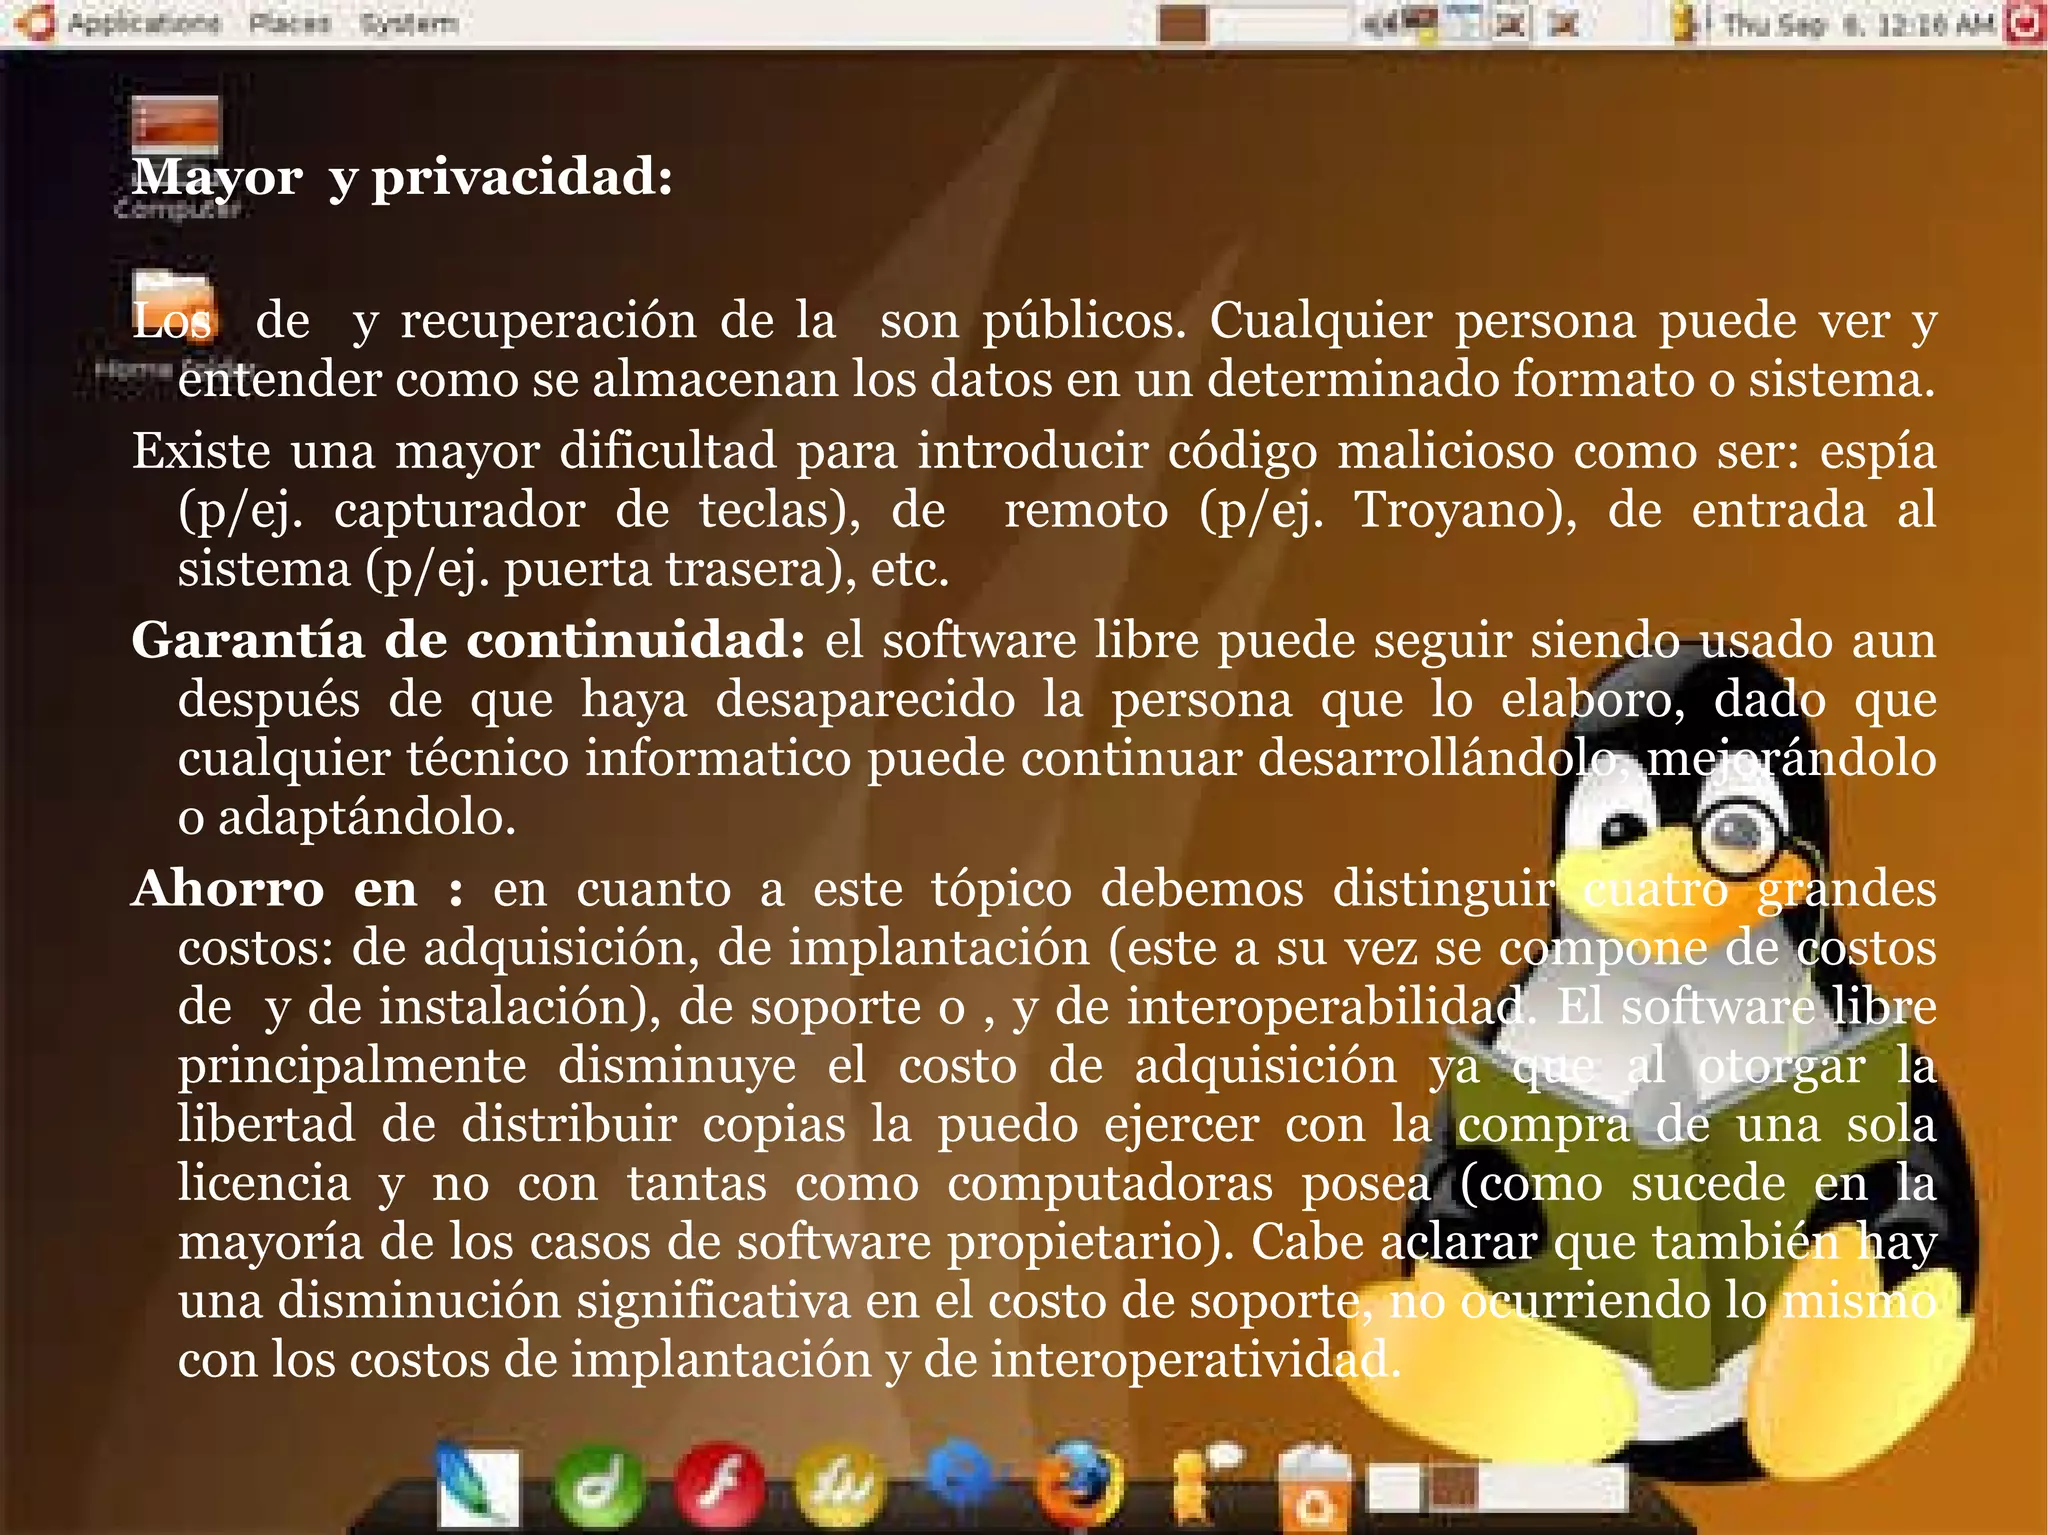Image resolution: width=2048 pixels, height=1535 pixels.
Task: Click the yellow figure tray icon near clock
Action: tap(1686, 23)
